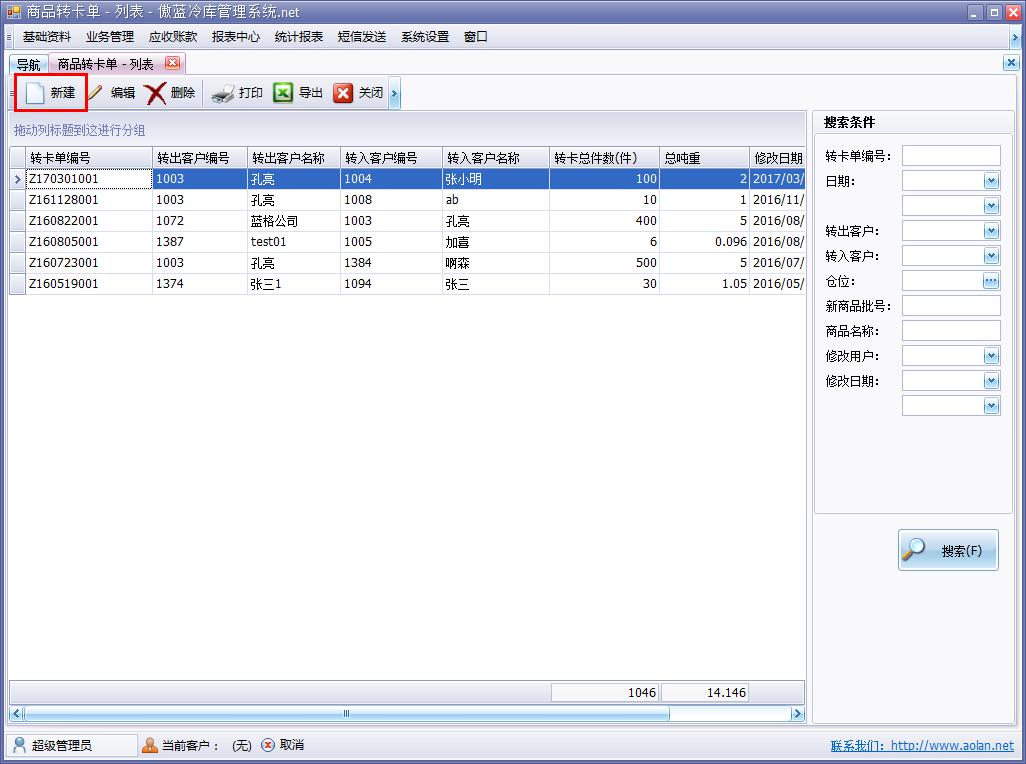This screenshot has width=1026, height=764.
Task: Select row Z160822001 in the list
Action: tap(64, 221)
